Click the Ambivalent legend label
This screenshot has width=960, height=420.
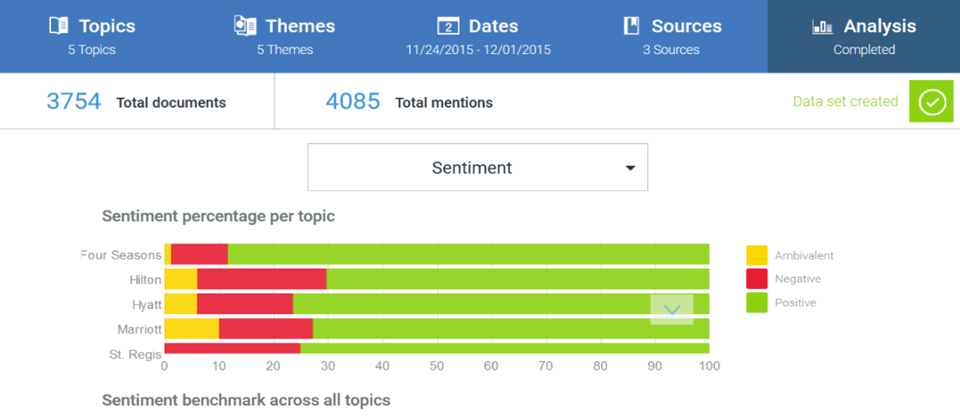coord(804,256)
